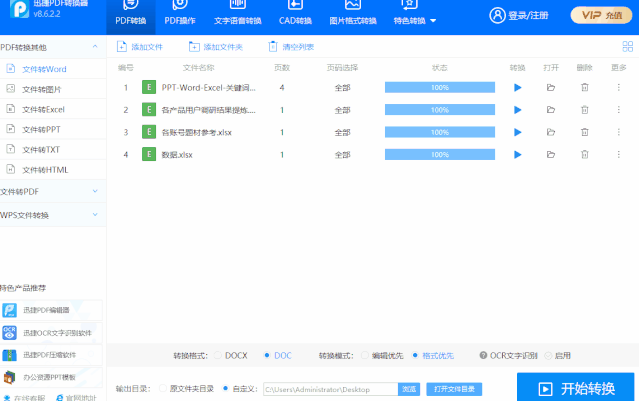Open 迅捷PDF压缩软件 recommended product
Screen dimensions: 639x401
(51, 355)
